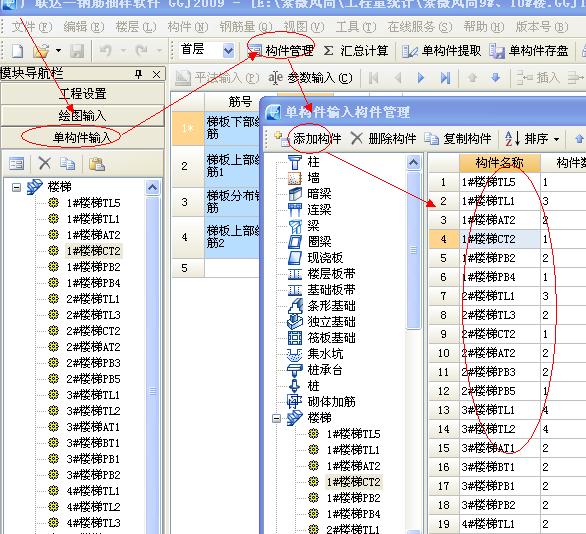The height and width of the screenshot is (534, 586).
Task: Click the new file icon in toolbar
Action: [x=17, y=51]
